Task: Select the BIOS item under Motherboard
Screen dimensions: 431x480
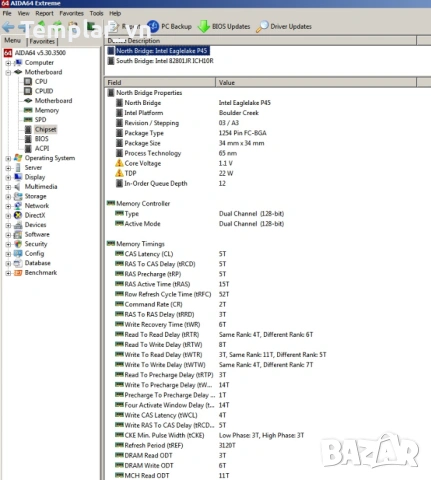Action: pyautogui.click(x=42, y=139)
